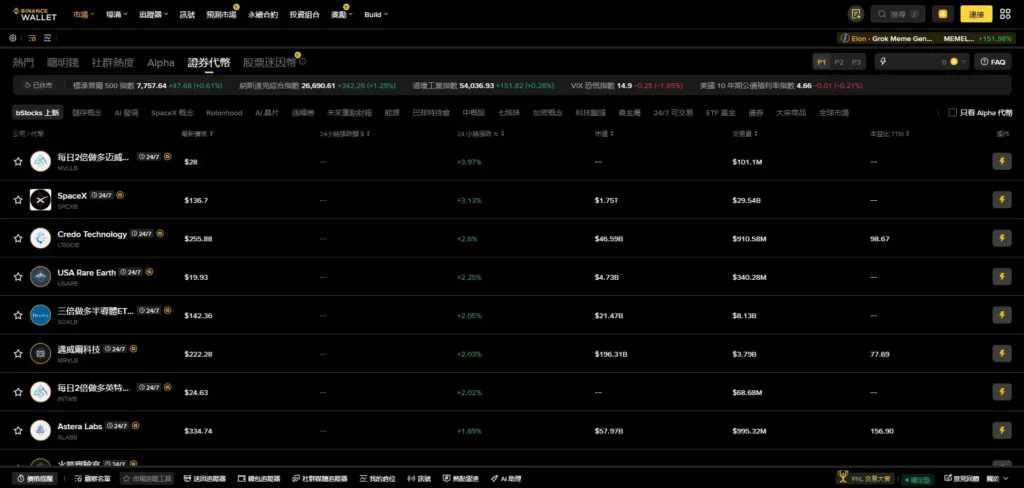Open the yellow square wallet icon
Screen dimensions: 1024x488
(x=942, y=14)
